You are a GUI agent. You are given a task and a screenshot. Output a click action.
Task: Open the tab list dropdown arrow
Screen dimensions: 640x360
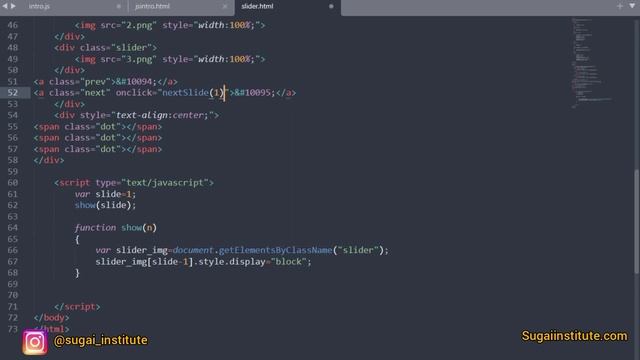[x=632, y=6]
